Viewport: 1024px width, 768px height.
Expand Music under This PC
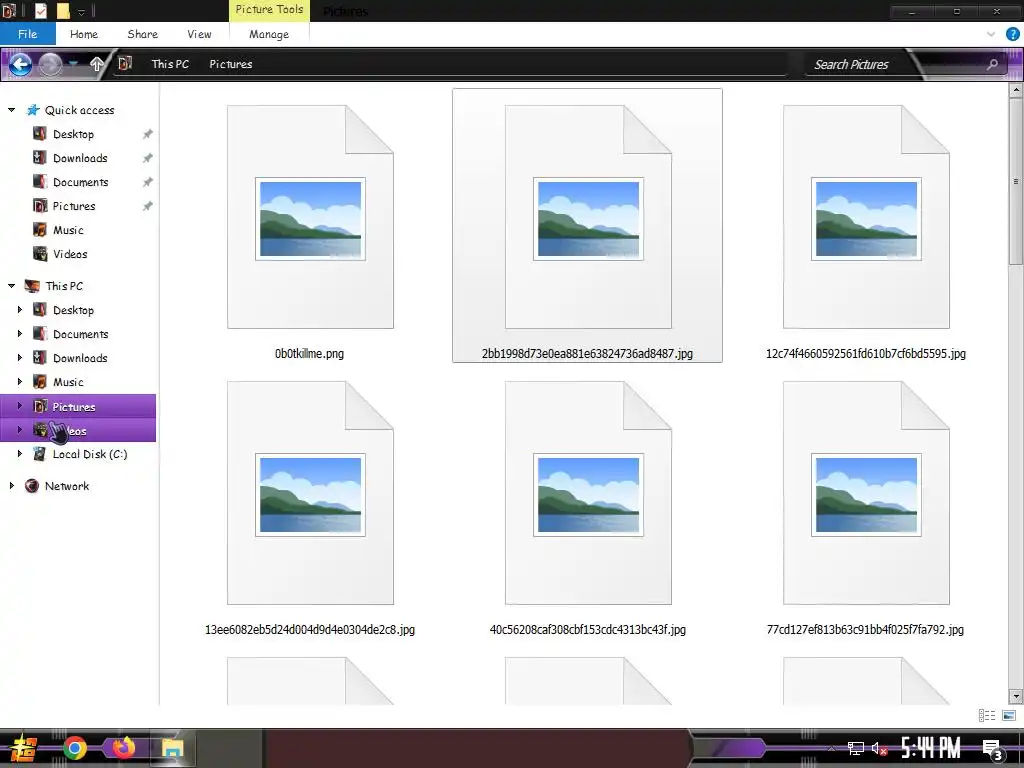point(20,381)
